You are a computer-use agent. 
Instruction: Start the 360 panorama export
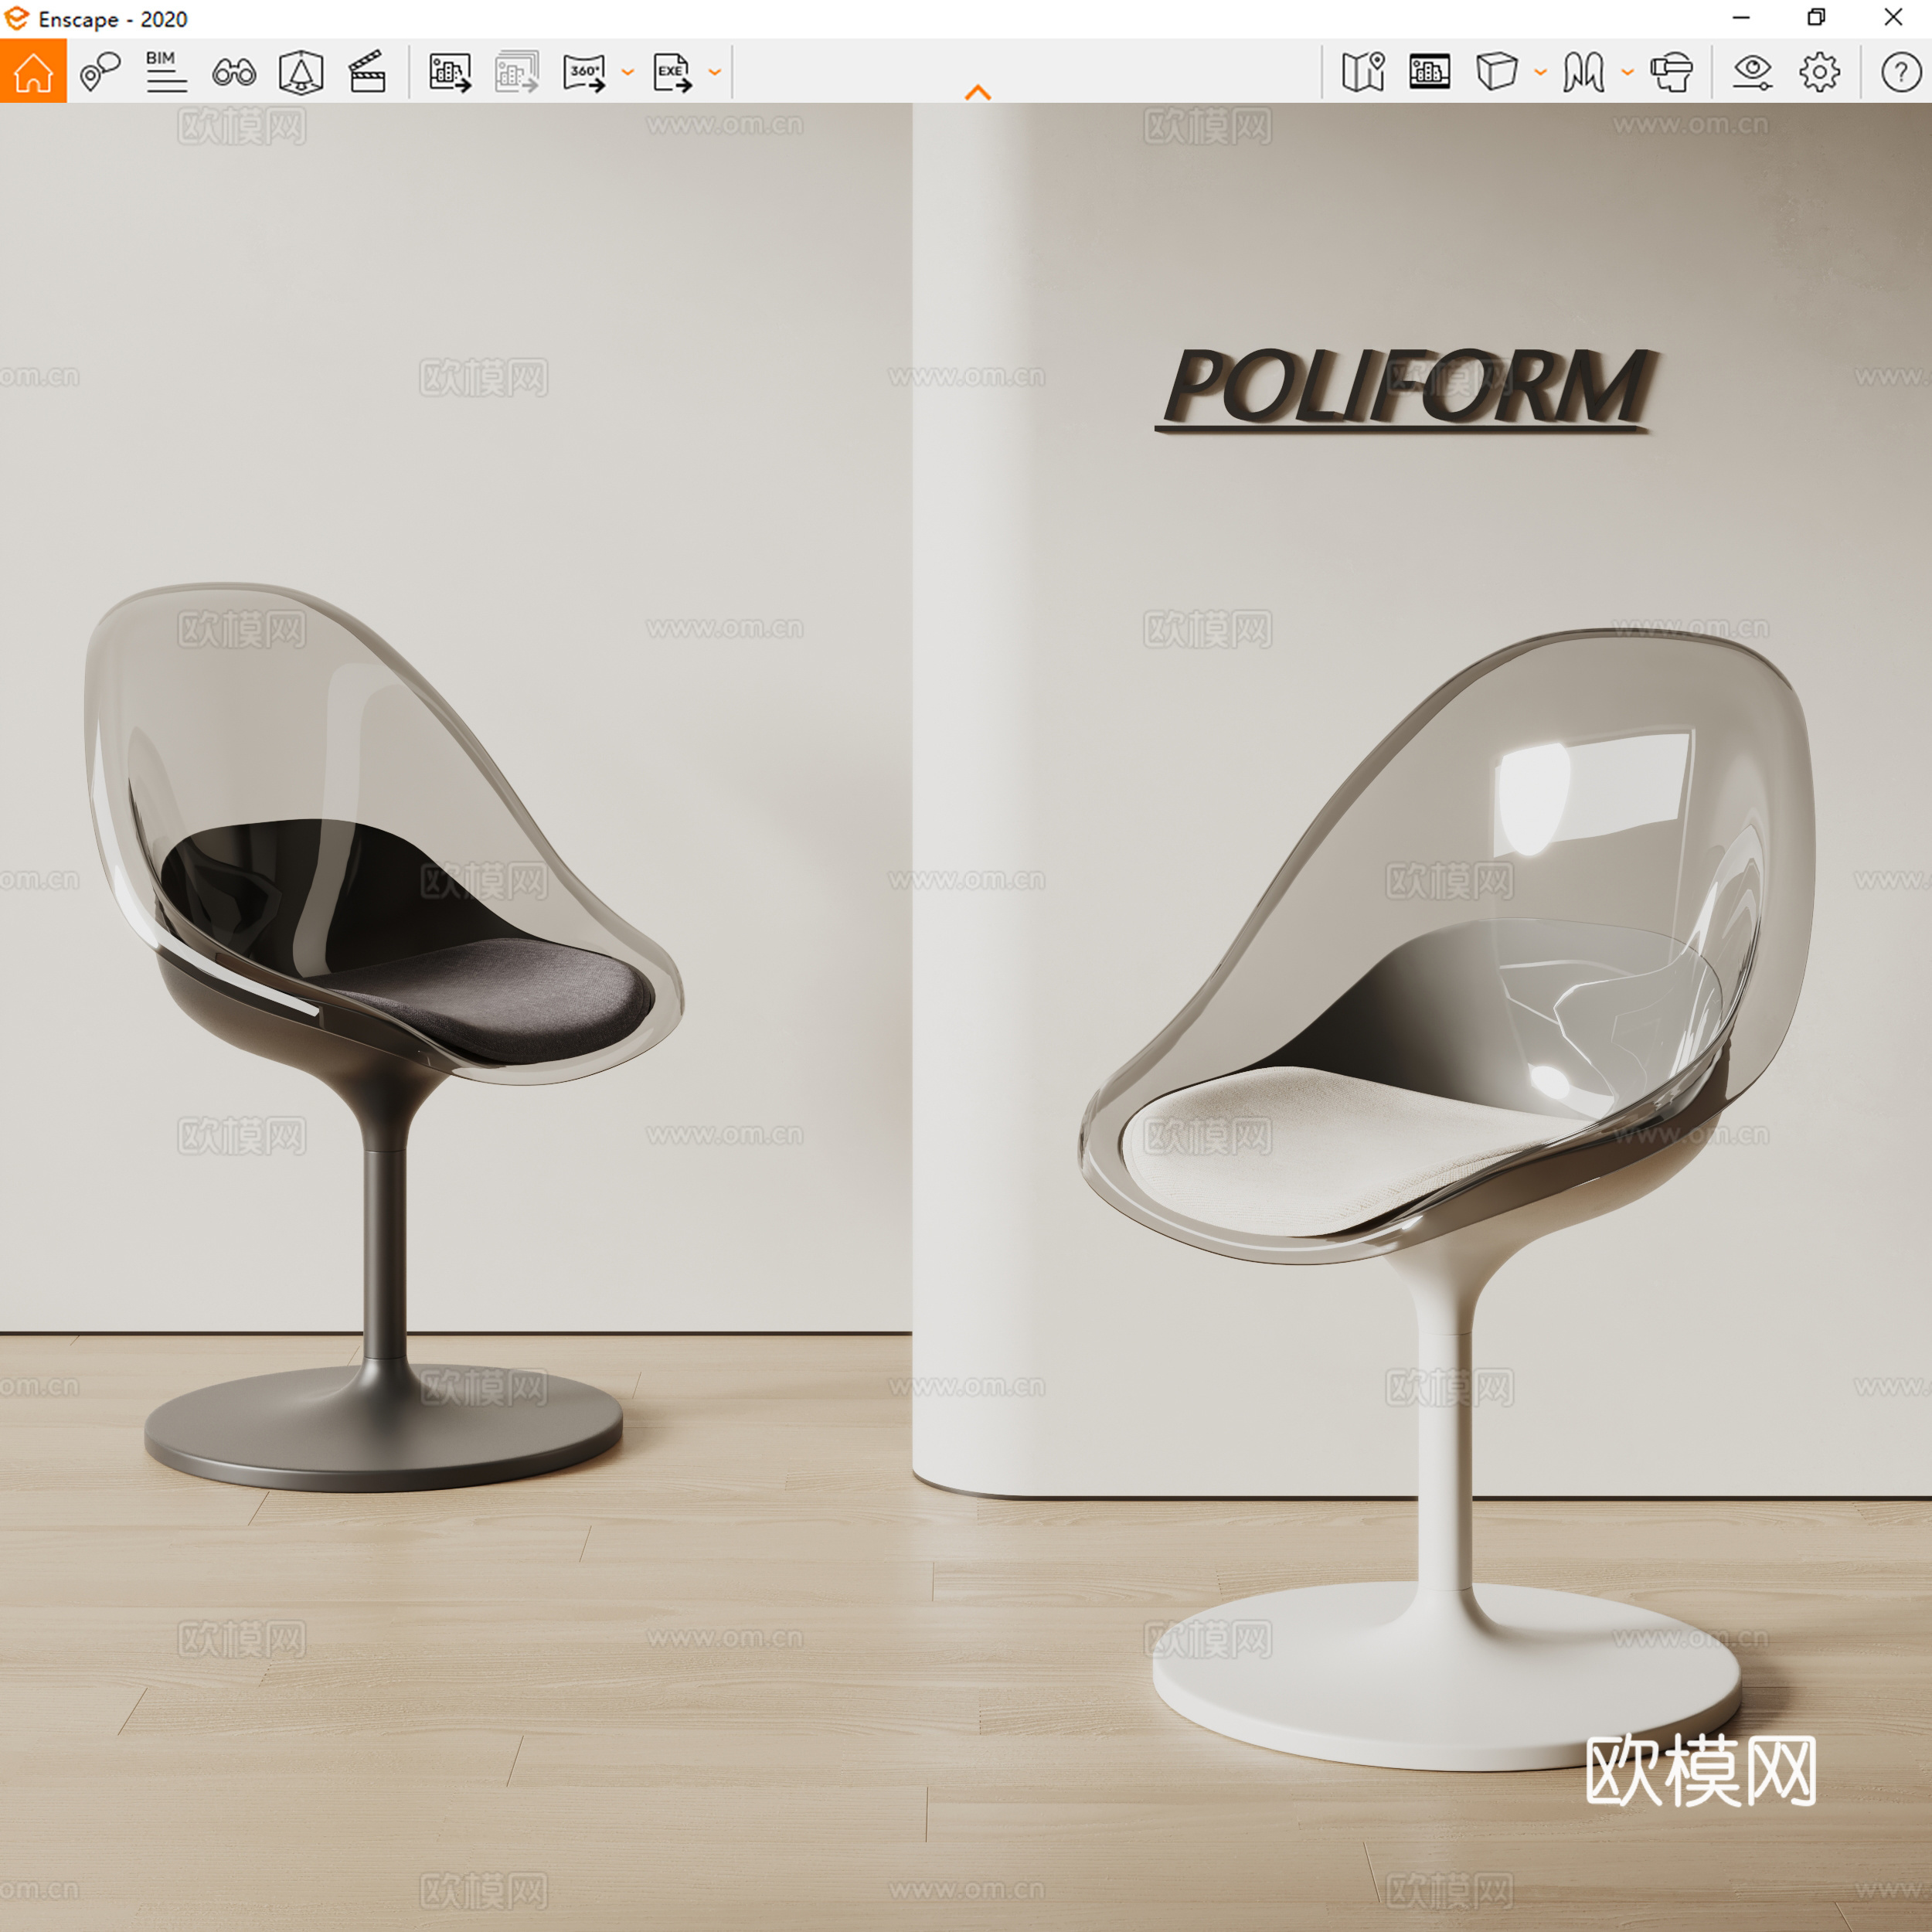pos(586,70)
